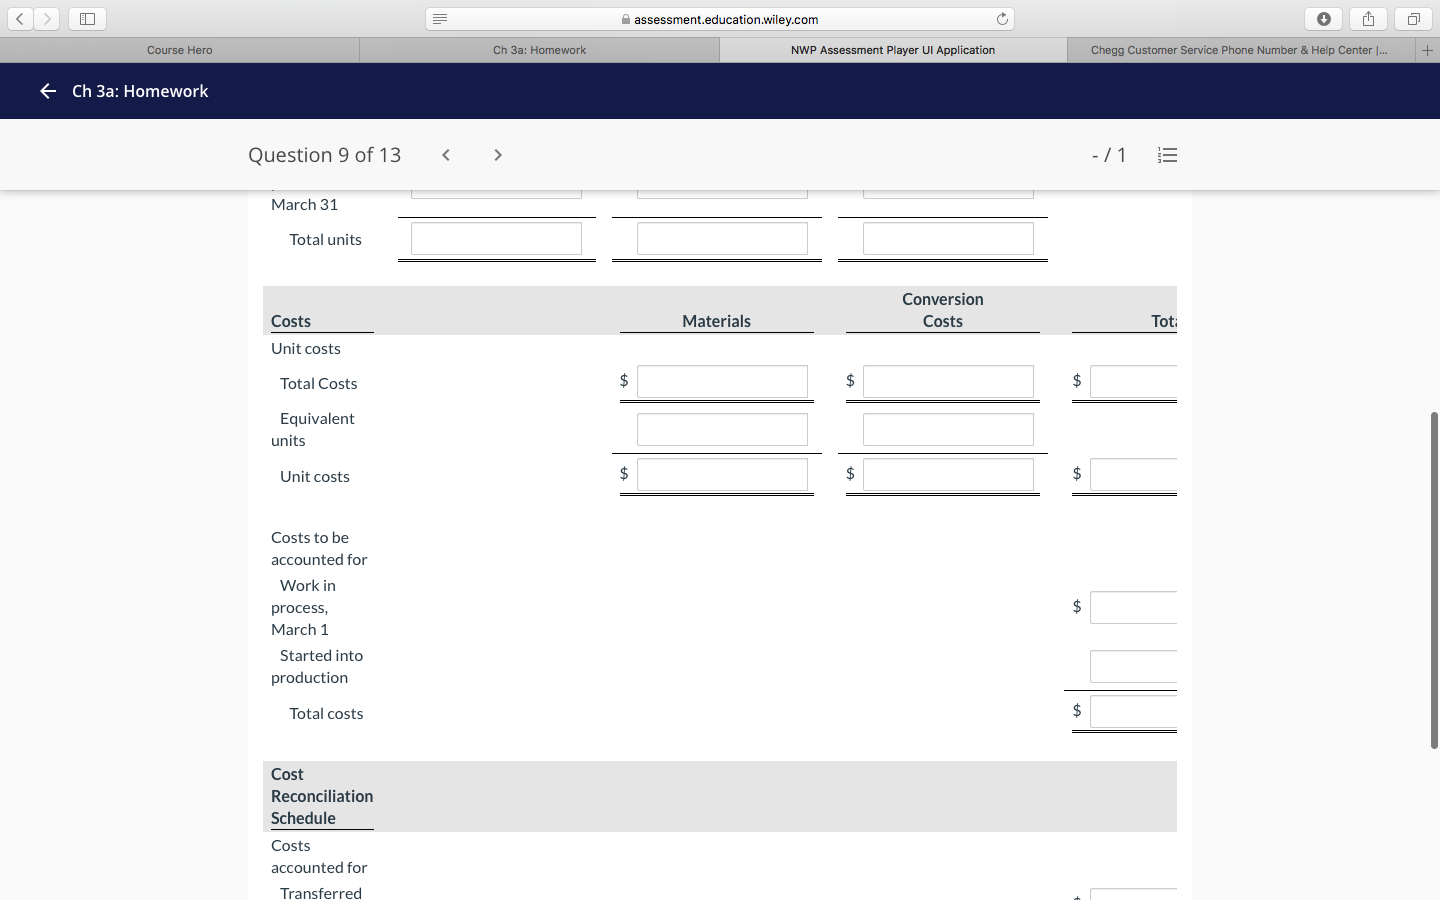Click the - / 1 score text
The image size is (1440, 900).
pos(1109,155)
